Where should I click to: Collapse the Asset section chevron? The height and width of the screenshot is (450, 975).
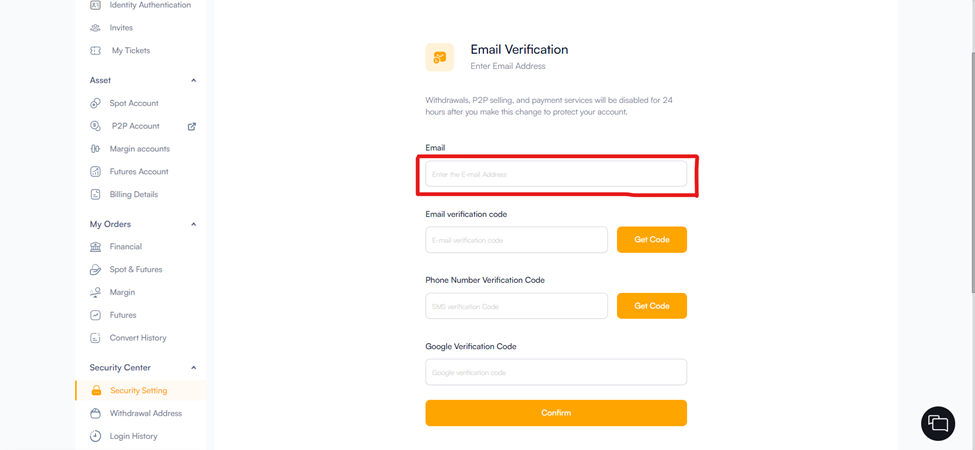coord(194,80)
